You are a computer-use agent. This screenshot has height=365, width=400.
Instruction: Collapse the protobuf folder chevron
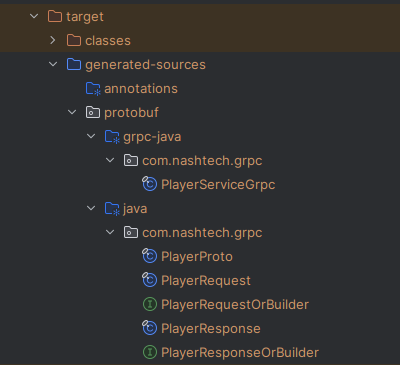(x=72, y=112)
